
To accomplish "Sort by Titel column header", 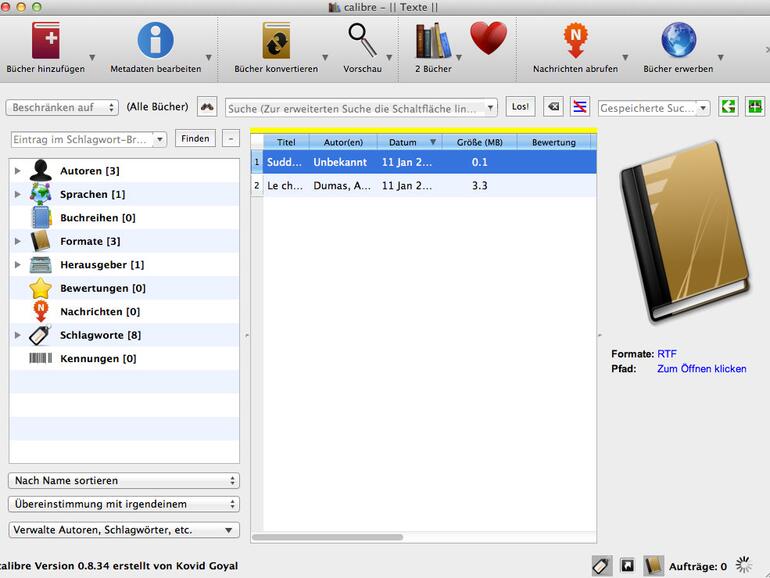I will coord(286,142).
